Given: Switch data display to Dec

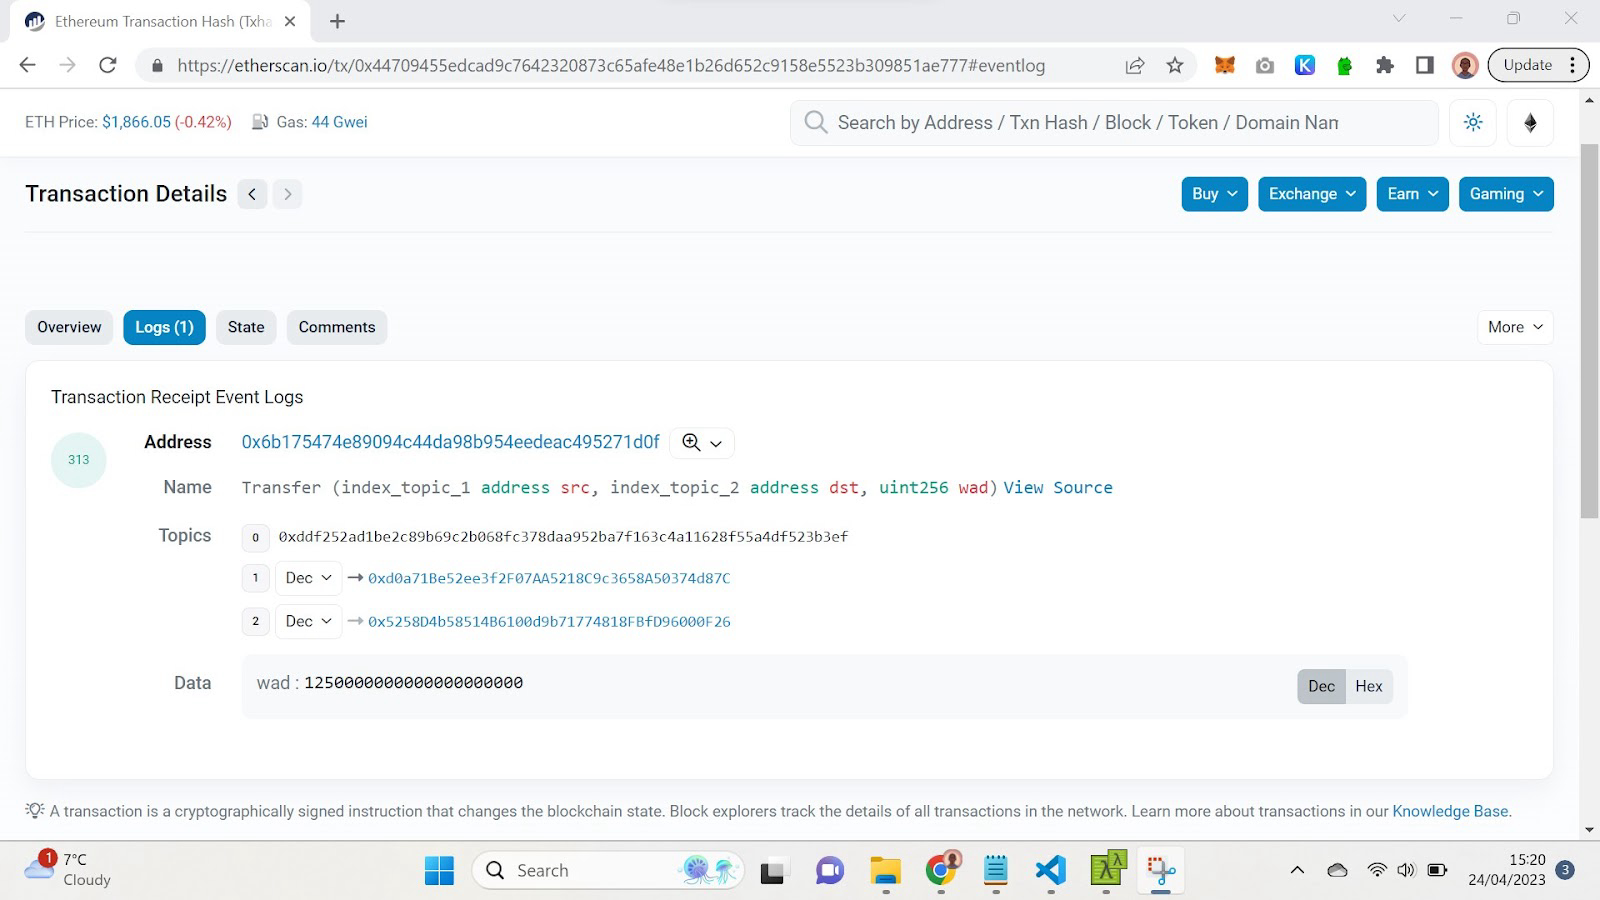Looking at the screenshot, I should click(1321, 686).
